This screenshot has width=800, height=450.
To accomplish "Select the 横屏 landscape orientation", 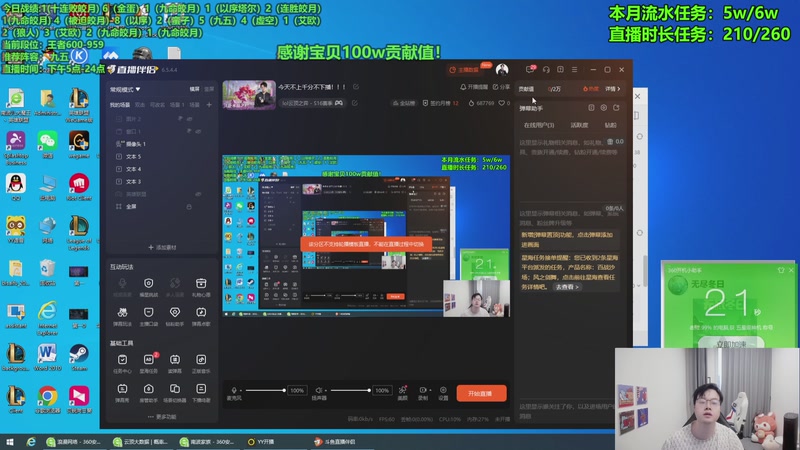I will pos(194,89).
